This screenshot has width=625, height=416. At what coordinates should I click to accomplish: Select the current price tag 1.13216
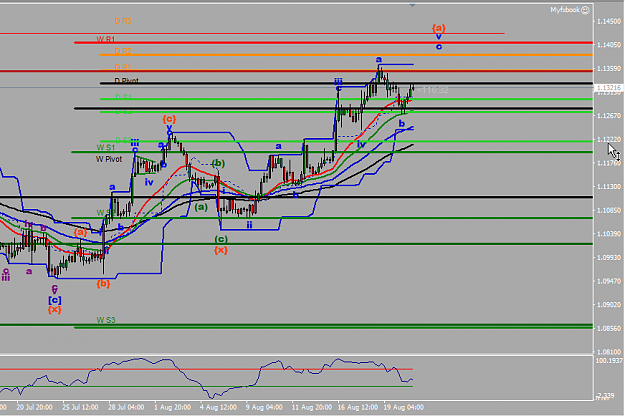tap(609, 87)
